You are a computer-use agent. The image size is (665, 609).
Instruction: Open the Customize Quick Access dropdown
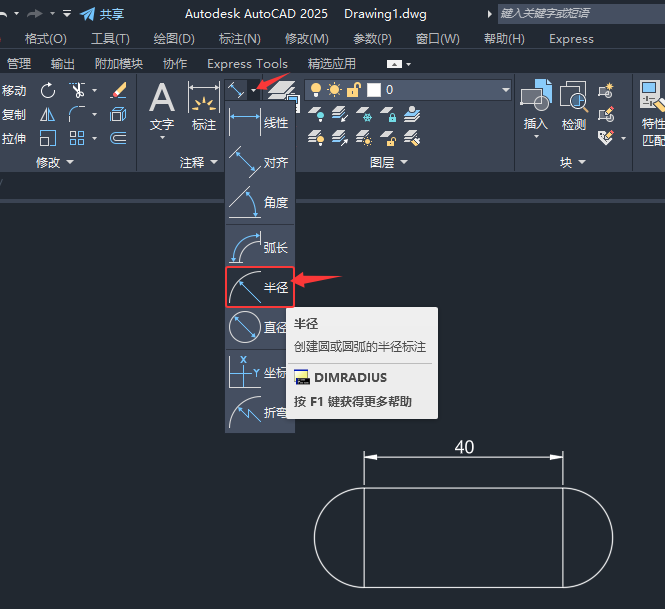pyautogui.click(x=67, y=14)
